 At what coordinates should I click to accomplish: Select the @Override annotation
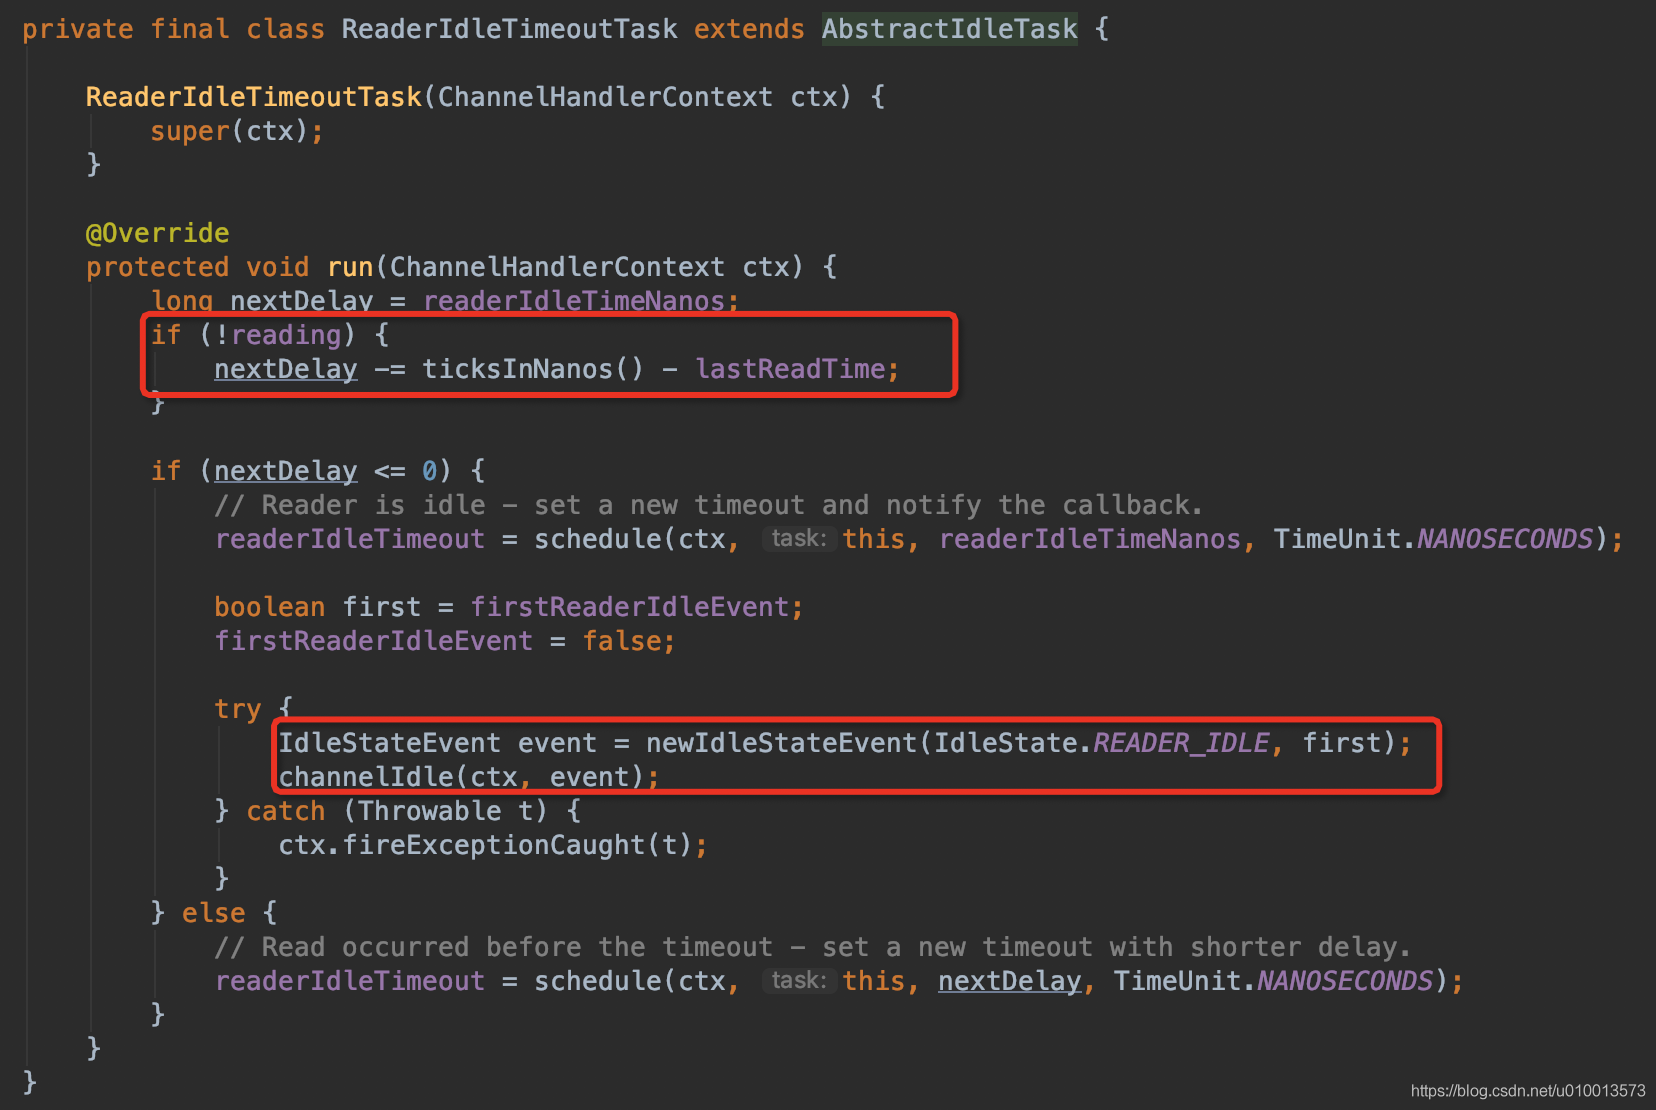[x=157, y=233]
